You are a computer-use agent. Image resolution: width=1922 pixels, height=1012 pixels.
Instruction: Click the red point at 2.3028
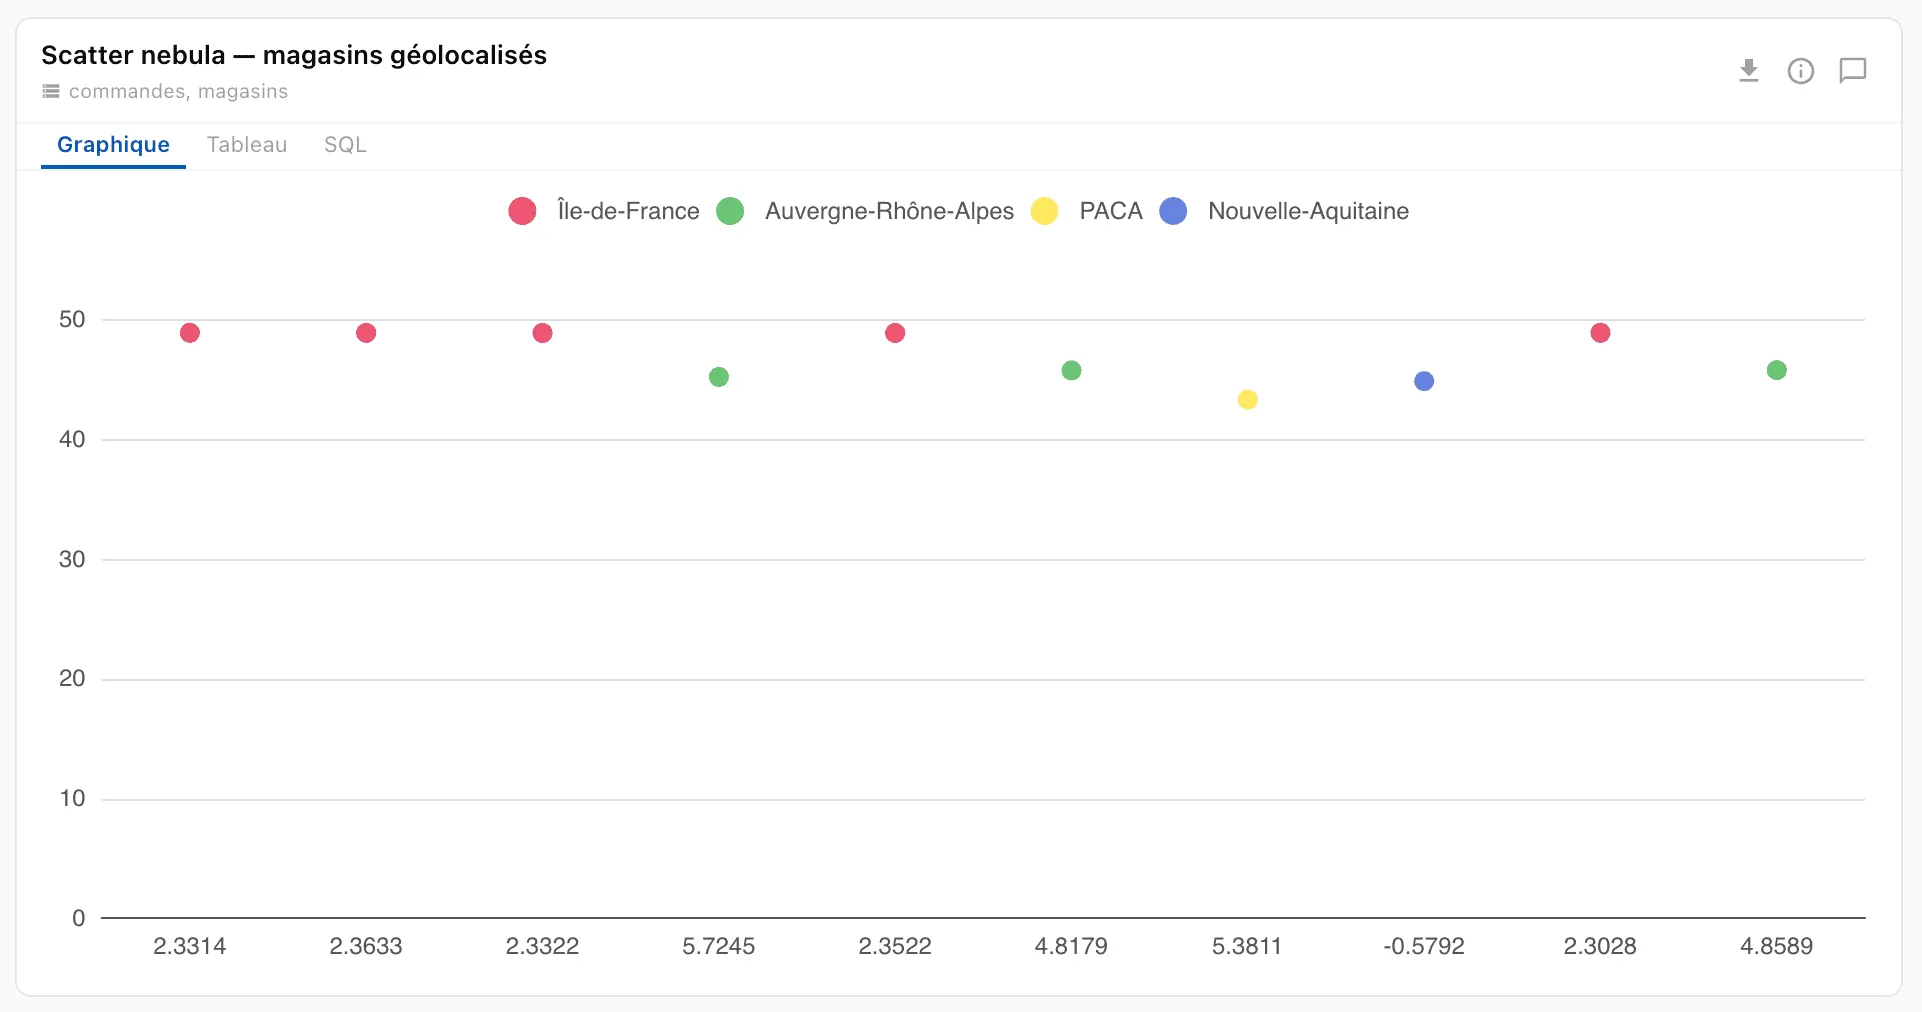pos(1600,333)
